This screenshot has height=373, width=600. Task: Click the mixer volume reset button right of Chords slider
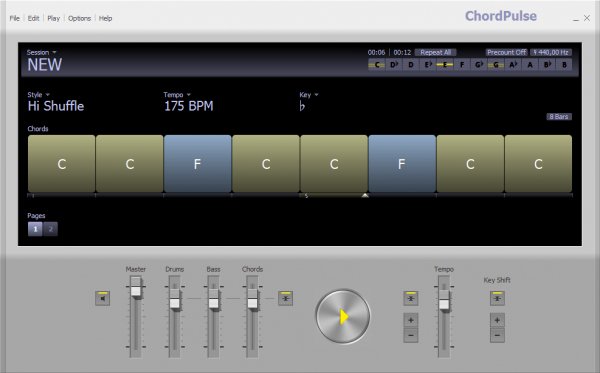point(285,298)
